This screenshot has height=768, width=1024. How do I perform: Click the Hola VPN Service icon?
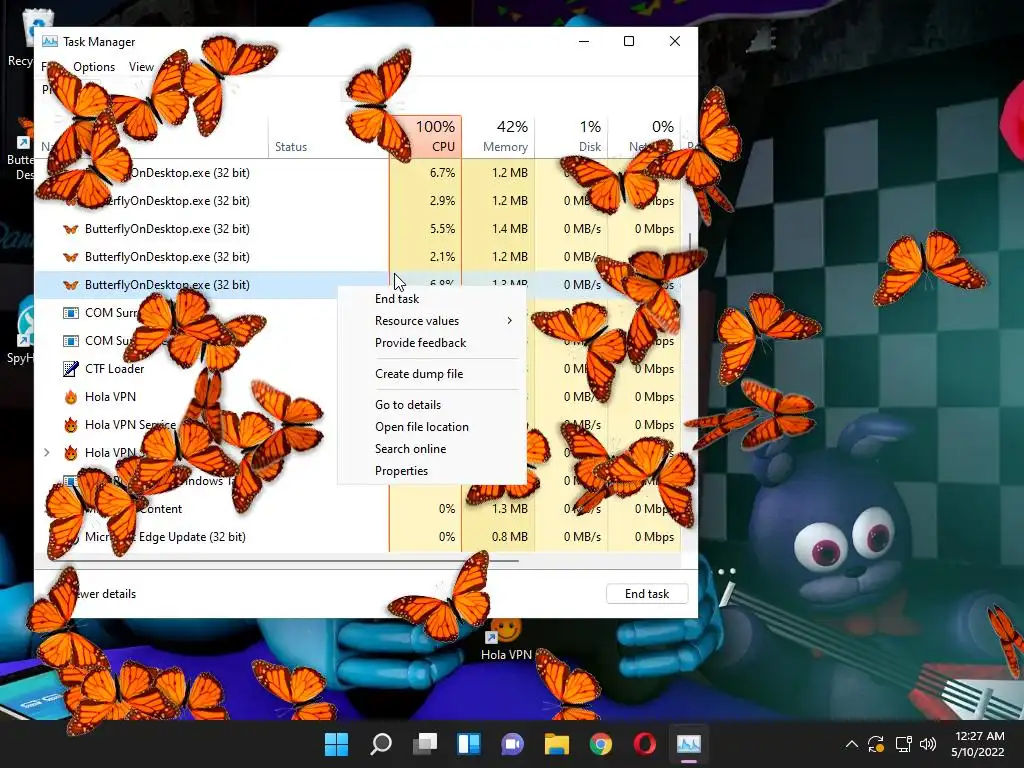point(71,425)
